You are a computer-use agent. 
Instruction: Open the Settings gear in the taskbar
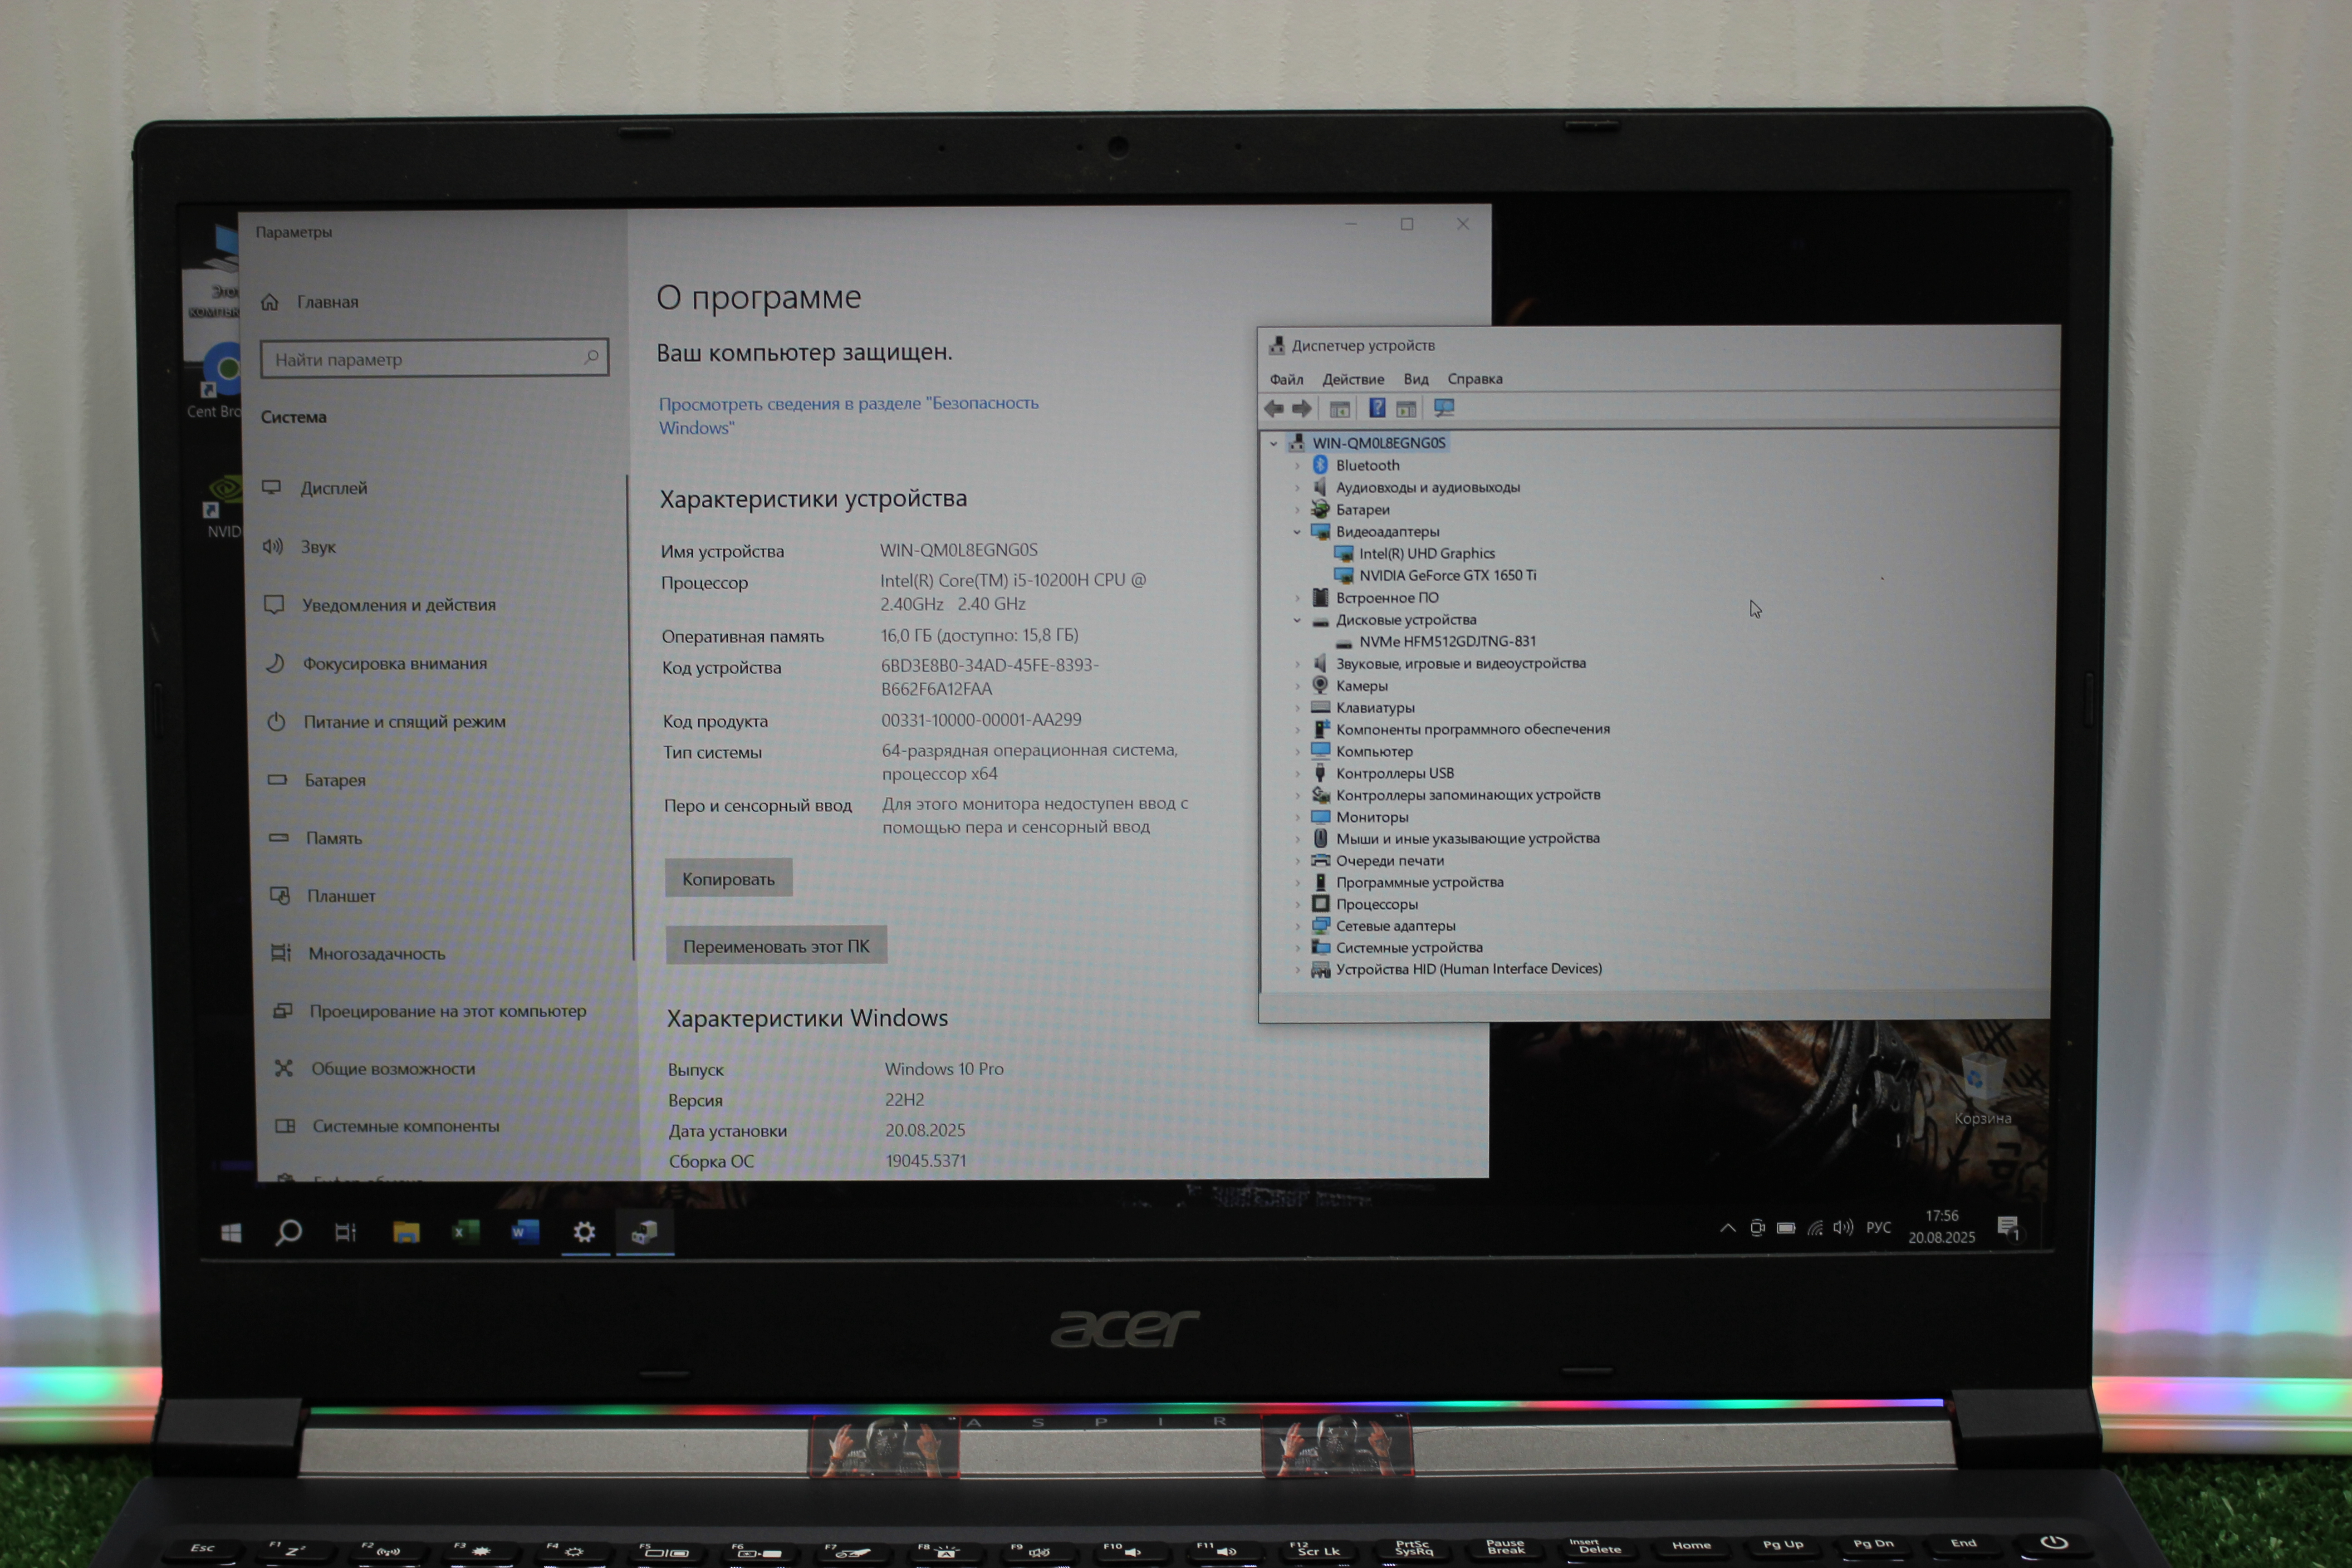click(584, 1232)
